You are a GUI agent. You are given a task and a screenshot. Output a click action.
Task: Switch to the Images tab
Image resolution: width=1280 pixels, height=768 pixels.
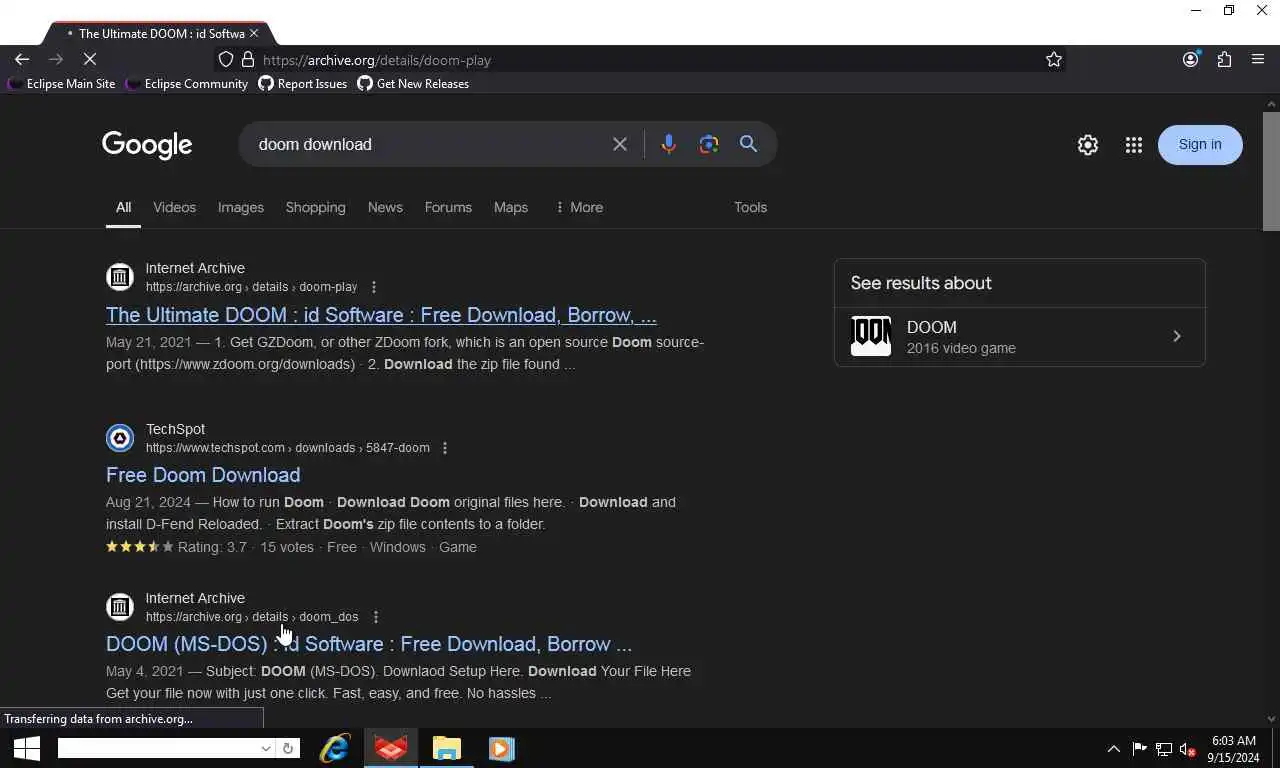point(241,207)
